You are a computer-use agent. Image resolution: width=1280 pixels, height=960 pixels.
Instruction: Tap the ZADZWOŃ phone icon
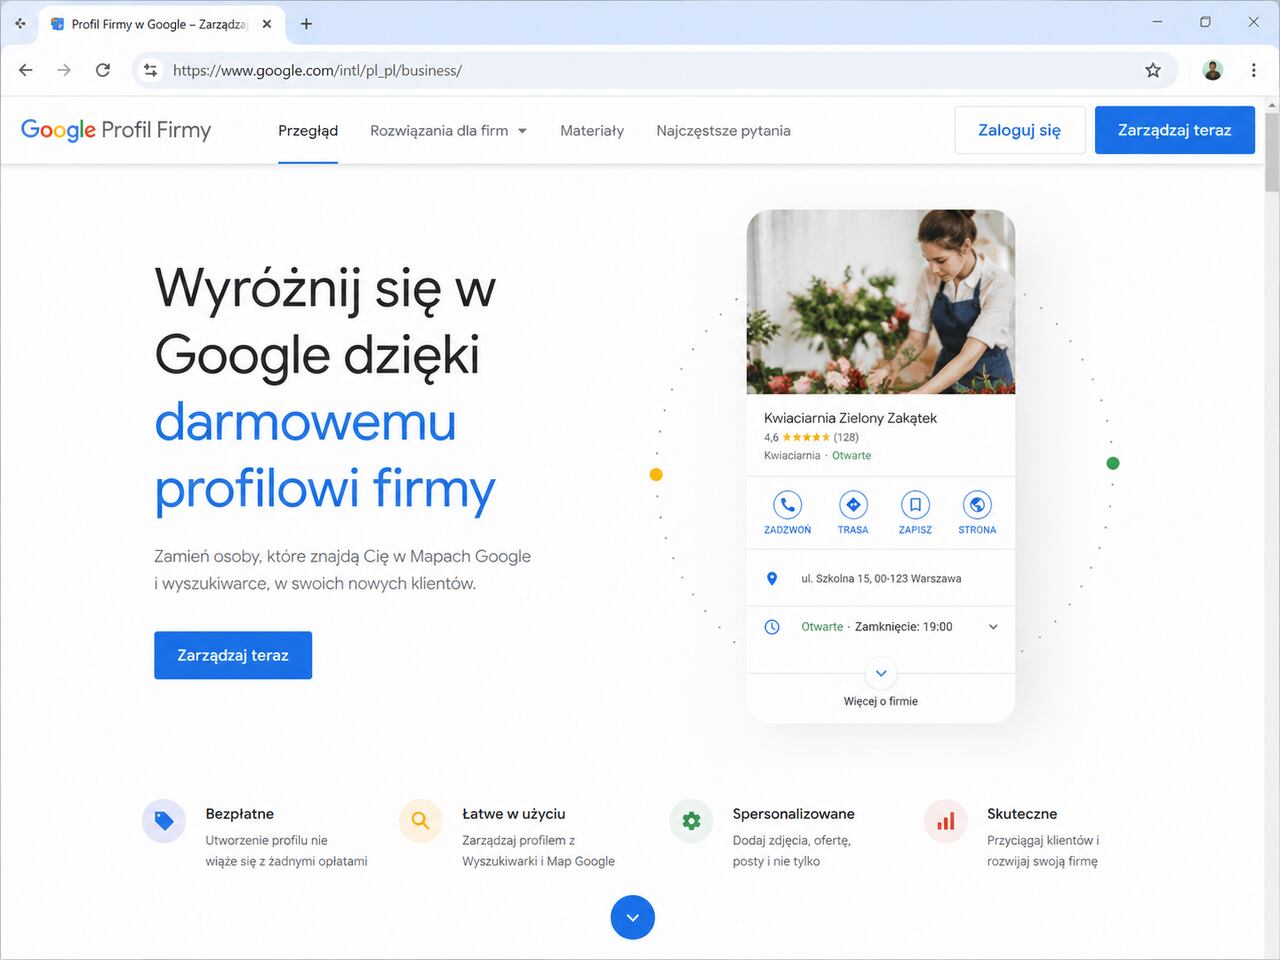tap(788, 505)
